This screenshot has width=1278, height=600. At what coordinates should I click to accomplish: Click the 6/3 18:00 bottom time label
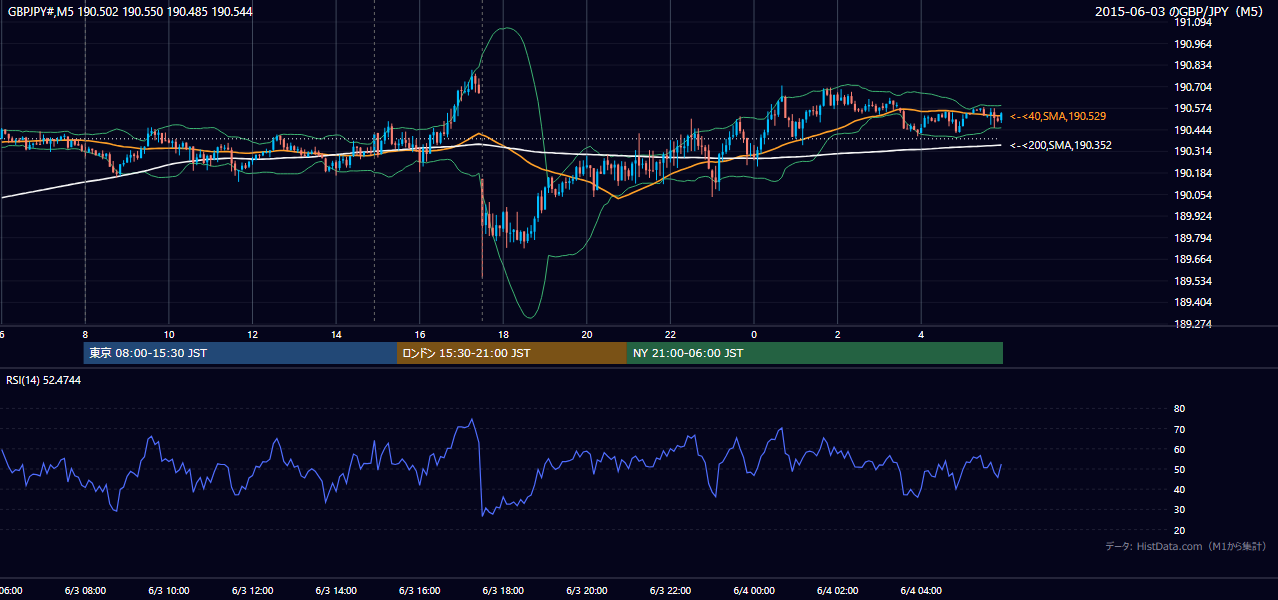[x=503, y=591]
